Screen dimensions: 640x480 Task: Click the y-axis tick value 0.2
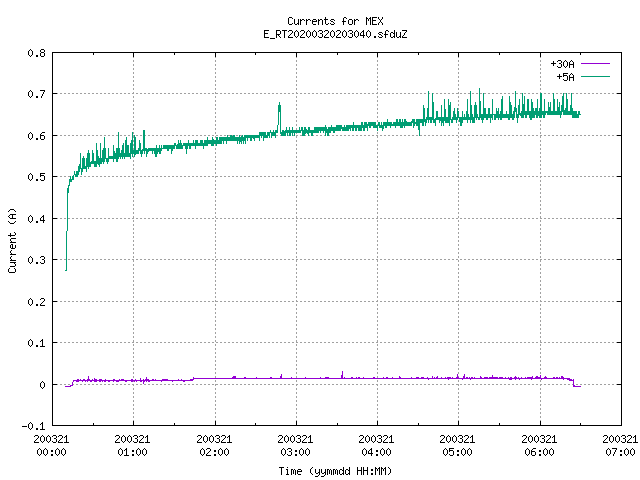(36, 302)
